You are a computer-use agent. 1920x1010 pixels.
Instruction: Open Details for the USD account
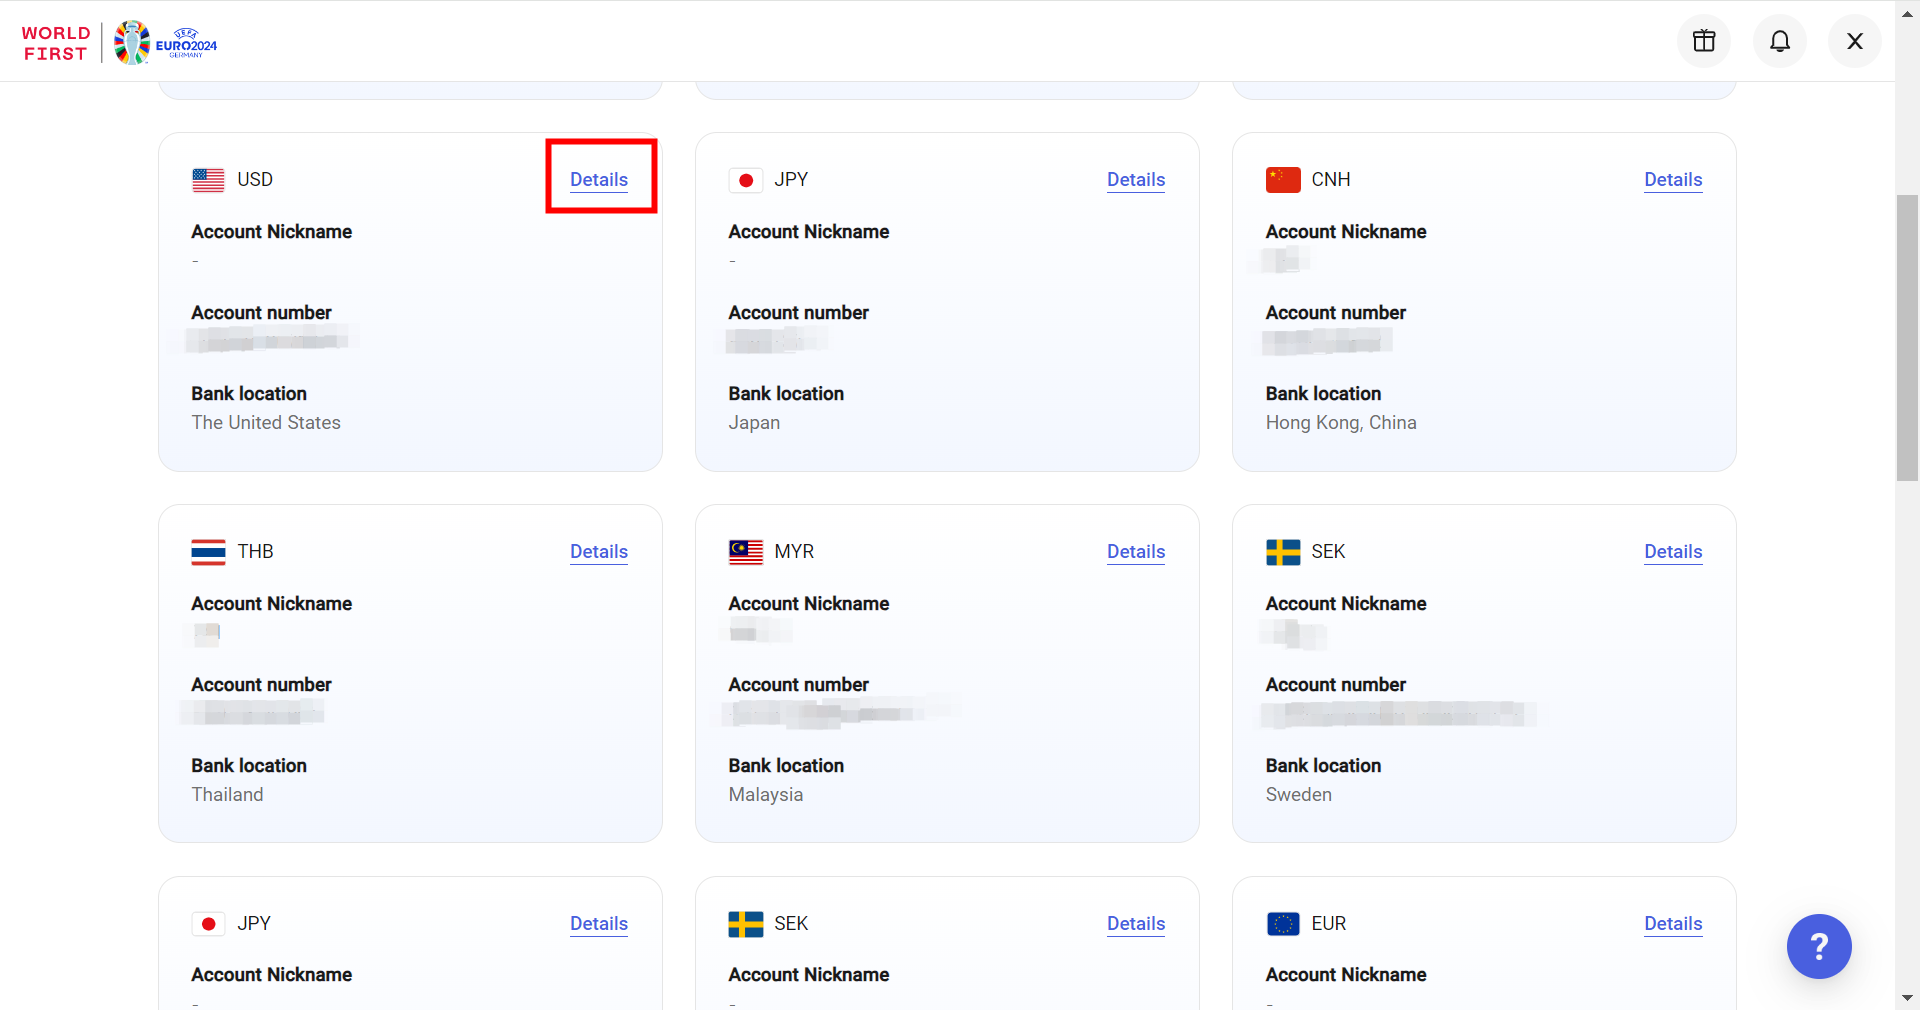tap(598, 180)
